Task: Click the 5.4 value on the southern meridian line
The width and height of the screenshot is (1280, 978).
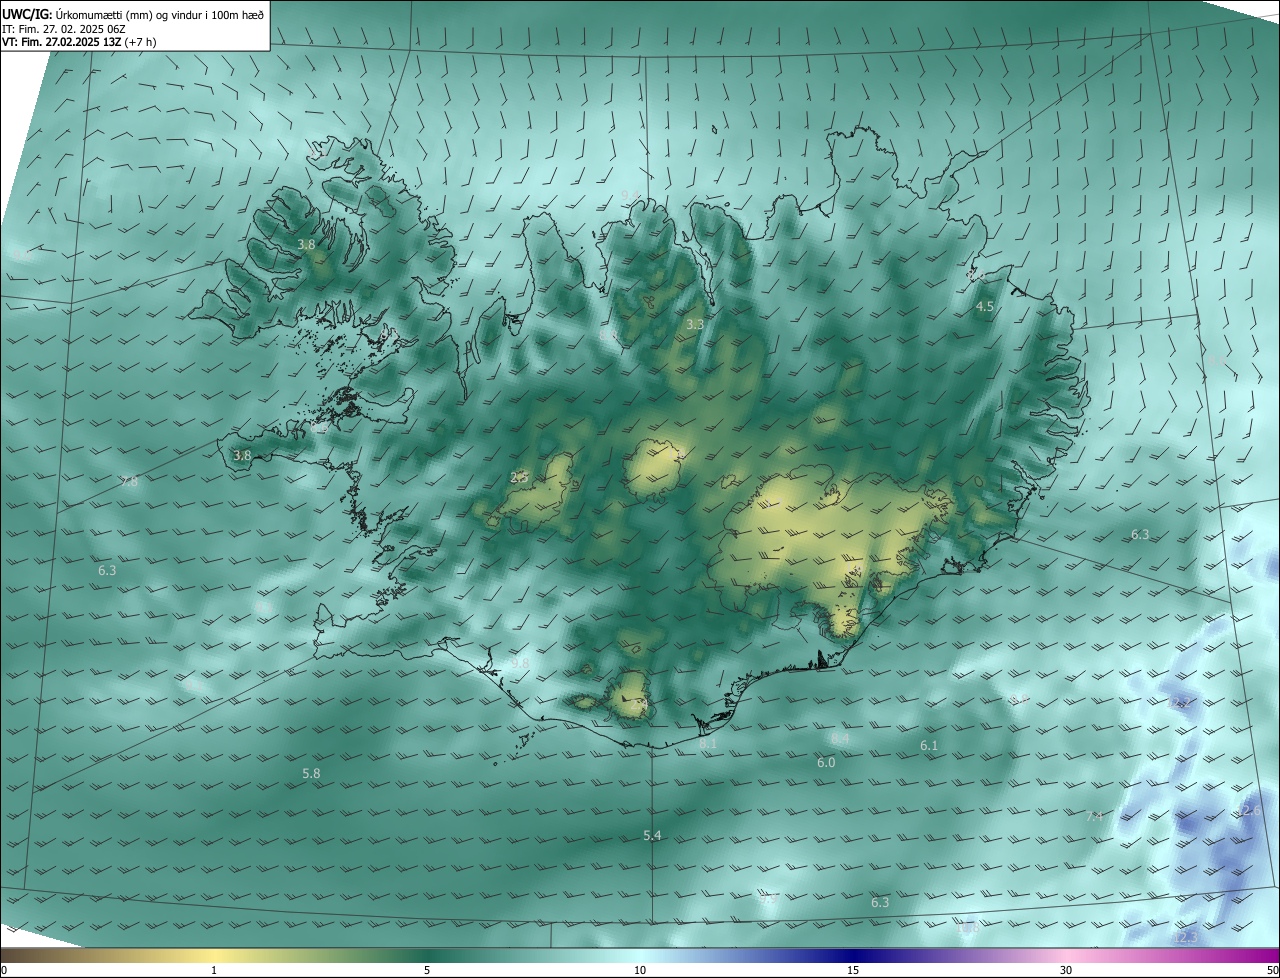Action: [652, 836]
